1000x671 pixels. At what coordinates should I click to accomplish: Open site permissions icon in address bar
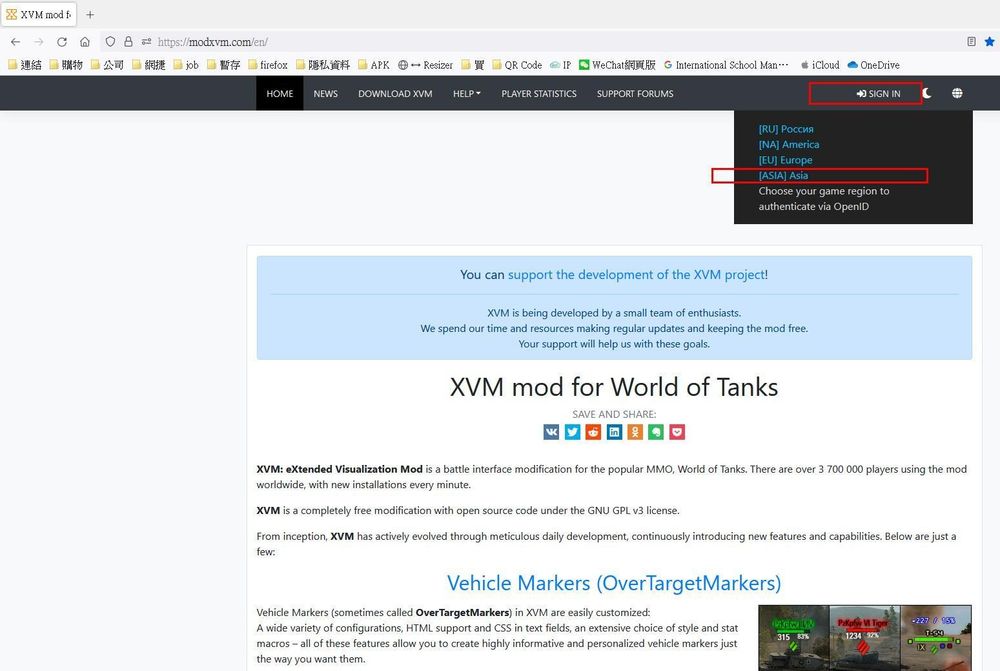147,41
